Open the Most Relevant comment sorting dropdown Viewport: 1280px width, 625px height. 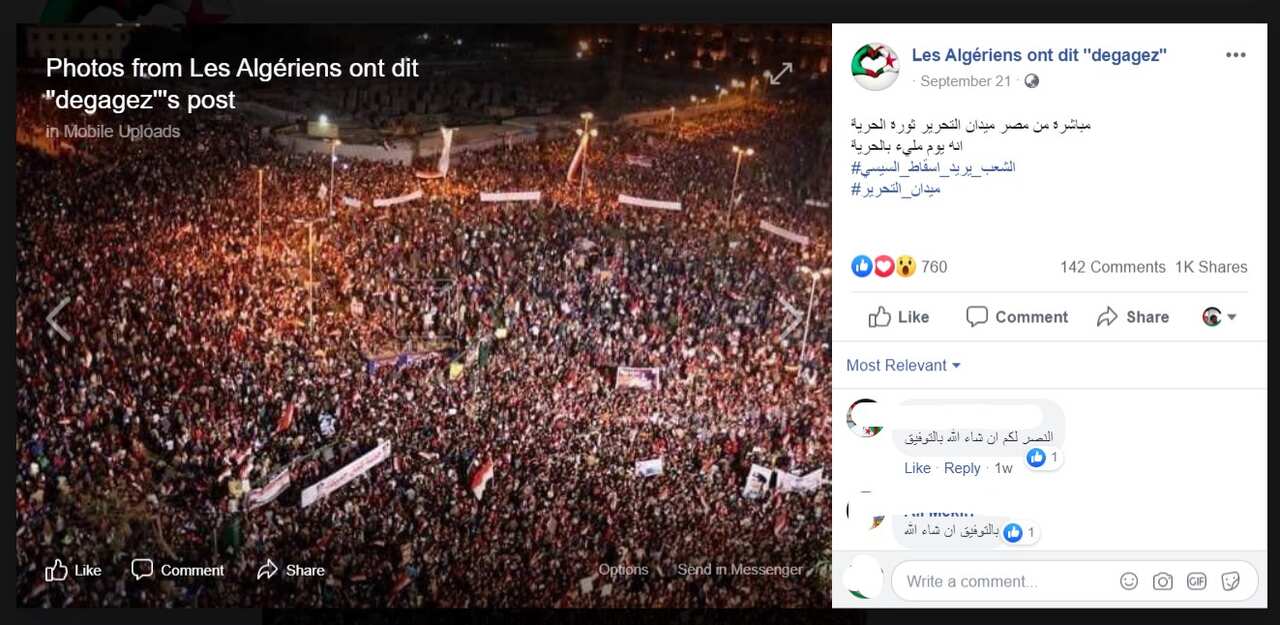(903, 365)
